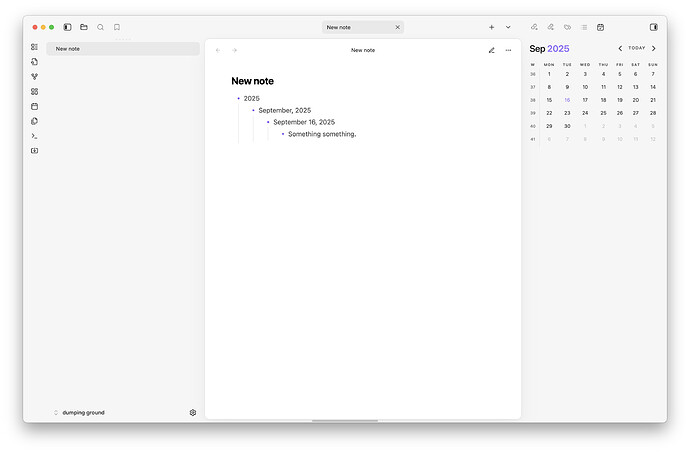Click the text Something something.

click(x=322, y=134)
